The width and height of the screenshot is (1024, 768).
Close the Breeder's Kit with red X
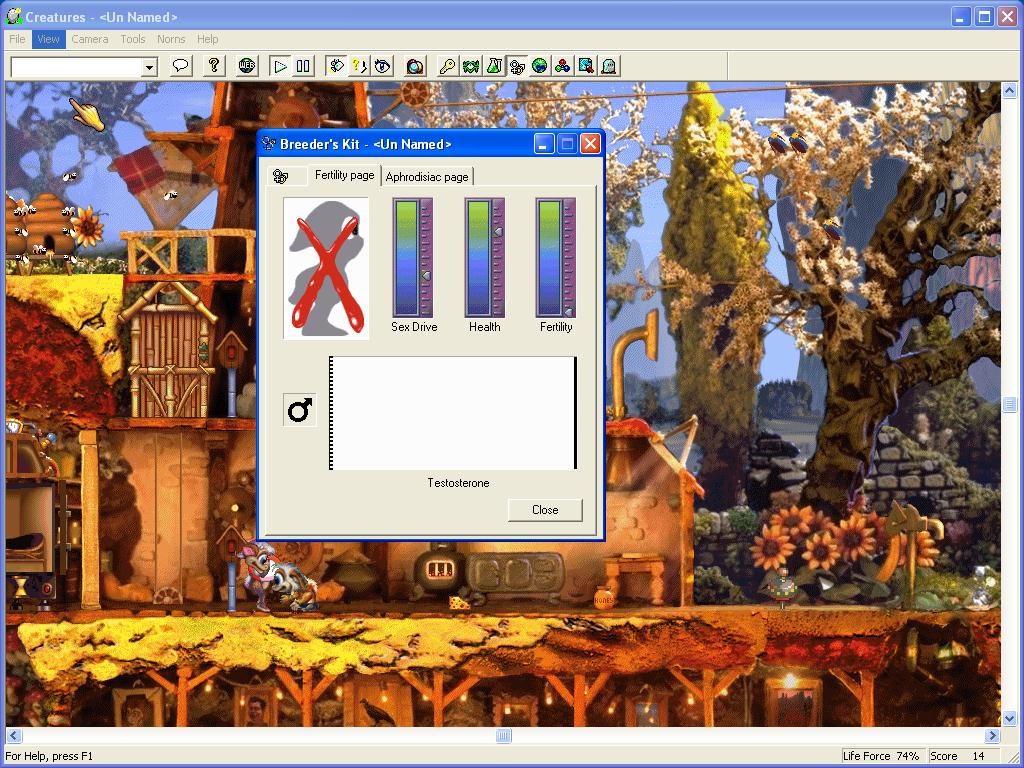click(x=590, y=144)
